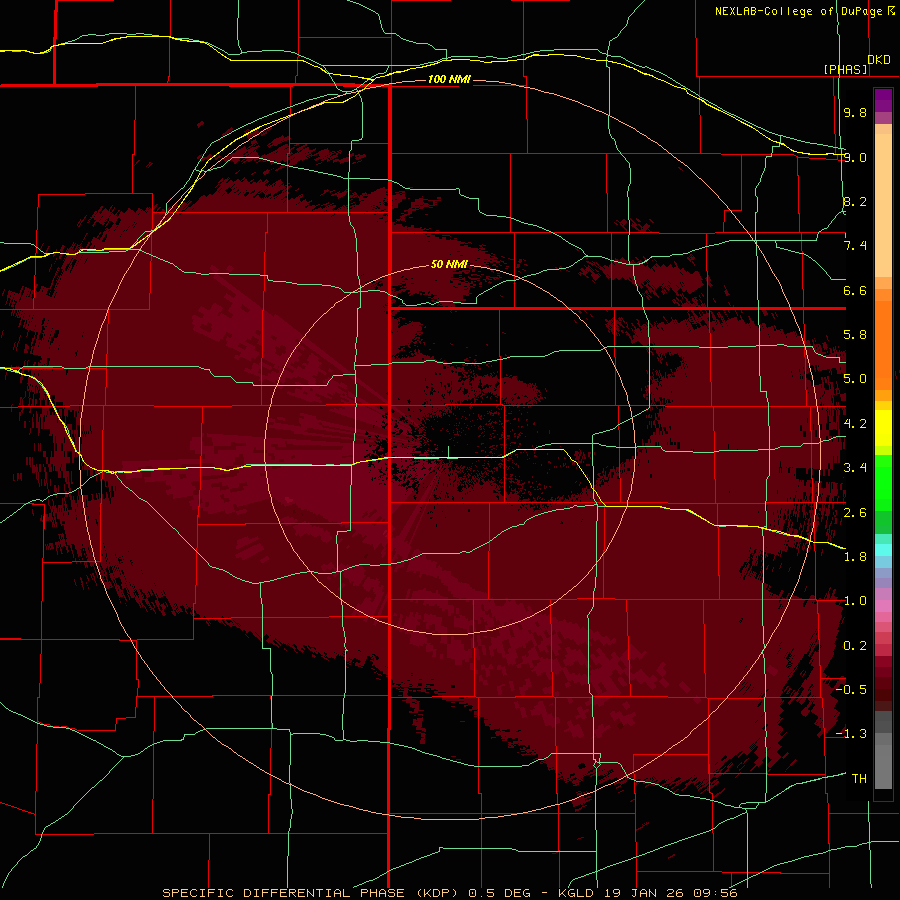900x900 pixels.
Task: Select the 9.8 scale value
Action: point(855,112)
